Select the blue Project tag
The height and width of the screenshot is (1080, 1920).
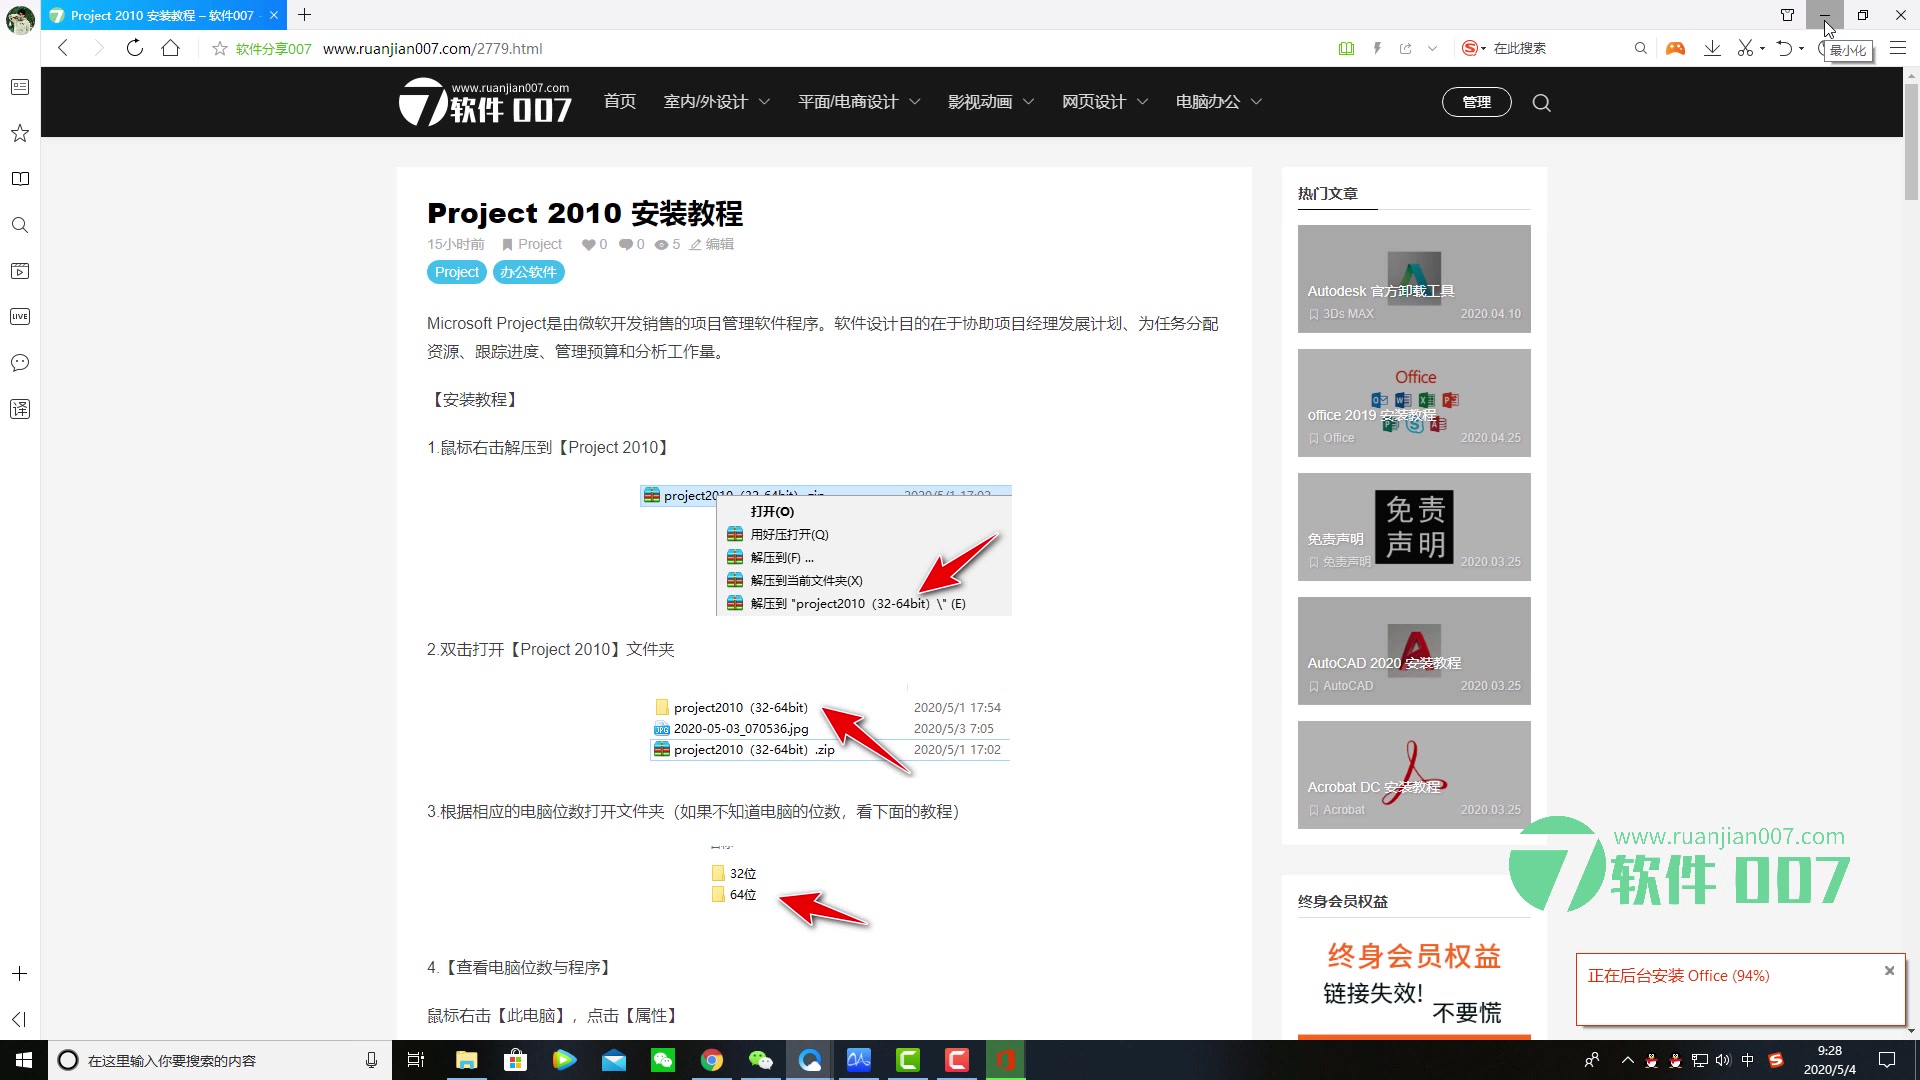457,272
